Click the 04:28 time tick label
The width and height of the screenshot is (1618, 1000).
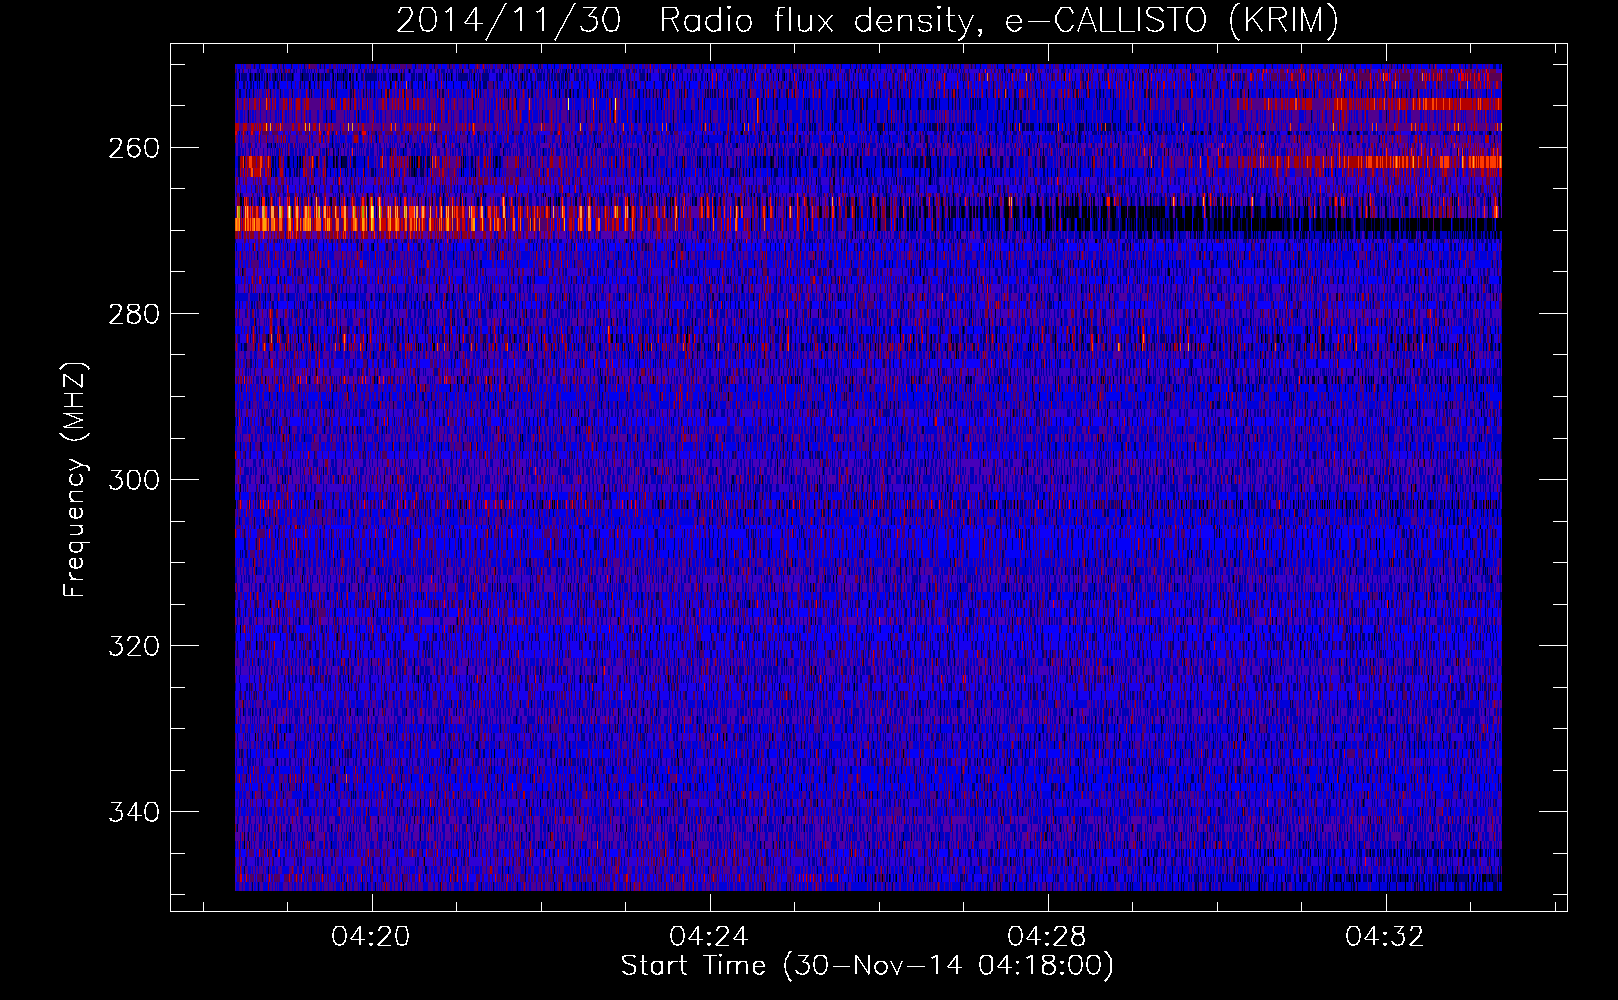1048,937
